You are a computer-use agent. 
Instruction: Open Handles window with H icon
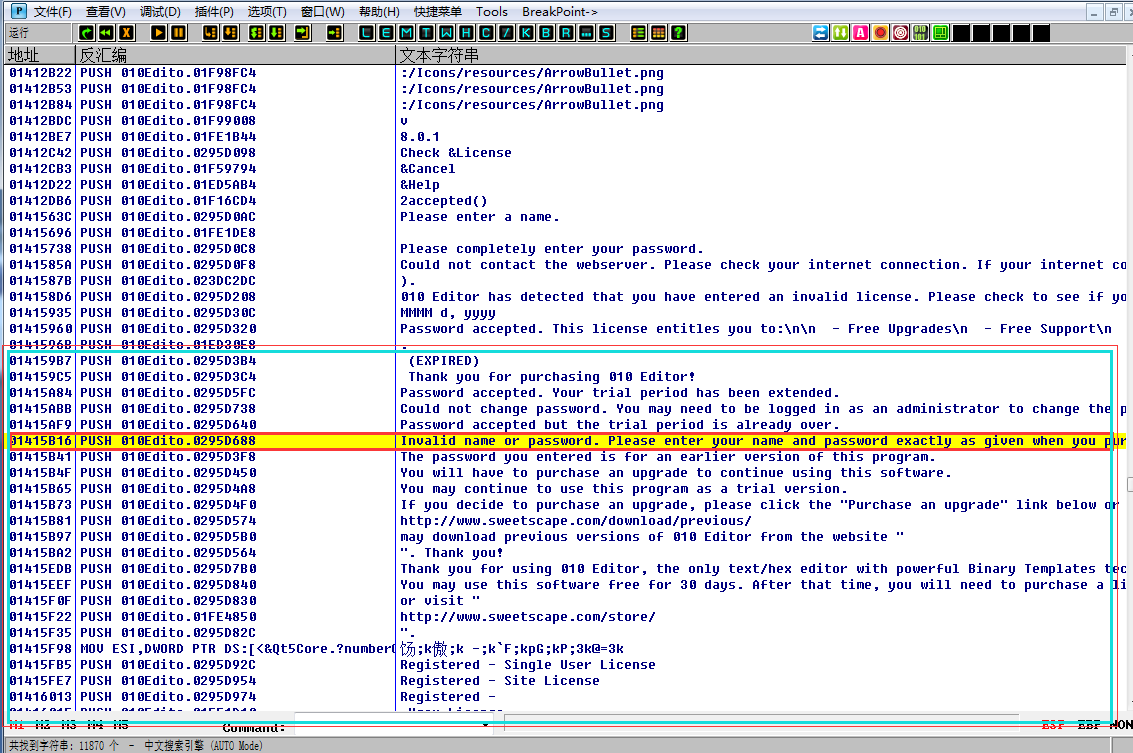(x=466, y=33)
